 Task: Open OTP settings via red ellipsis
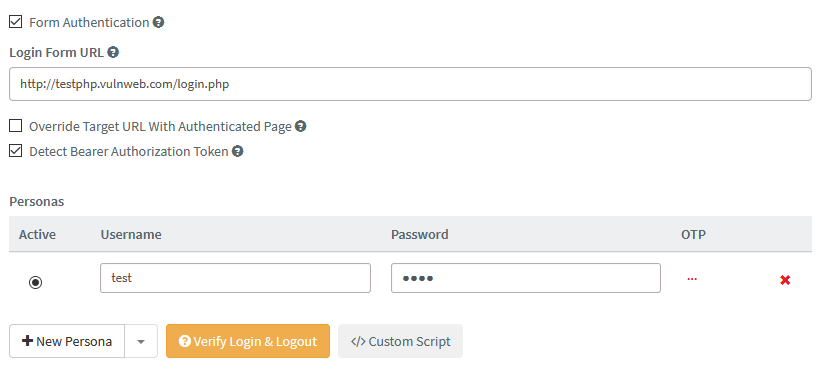692,279
